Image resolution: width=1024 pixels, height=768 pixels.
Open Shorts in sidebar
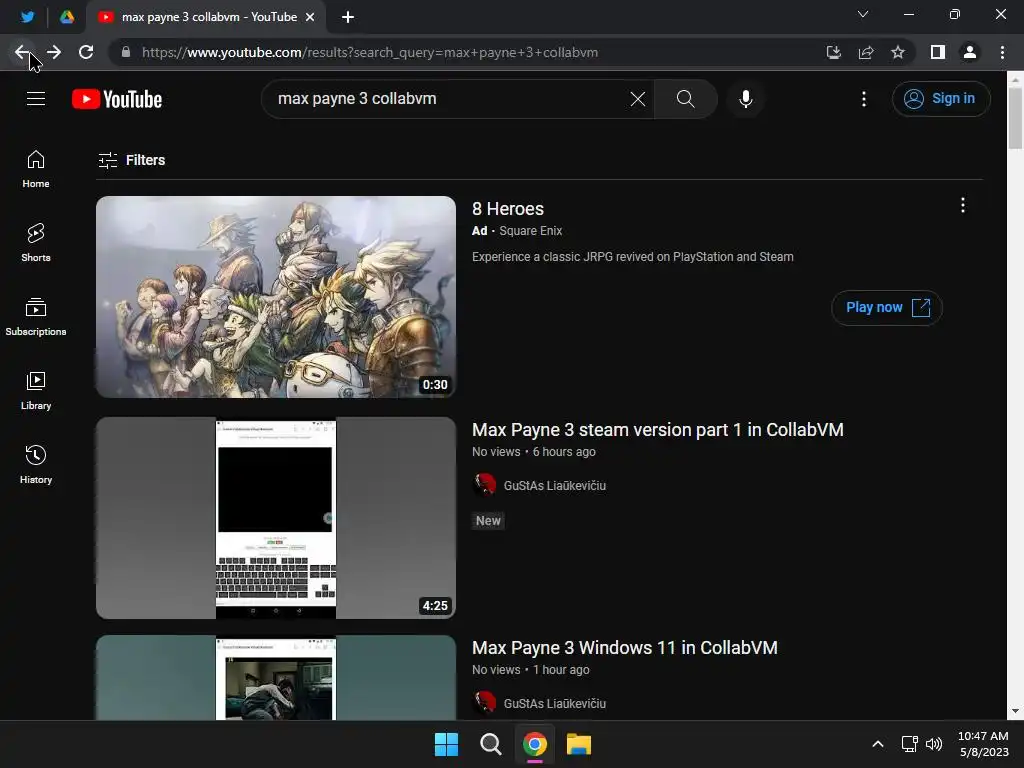click(36, 243)
